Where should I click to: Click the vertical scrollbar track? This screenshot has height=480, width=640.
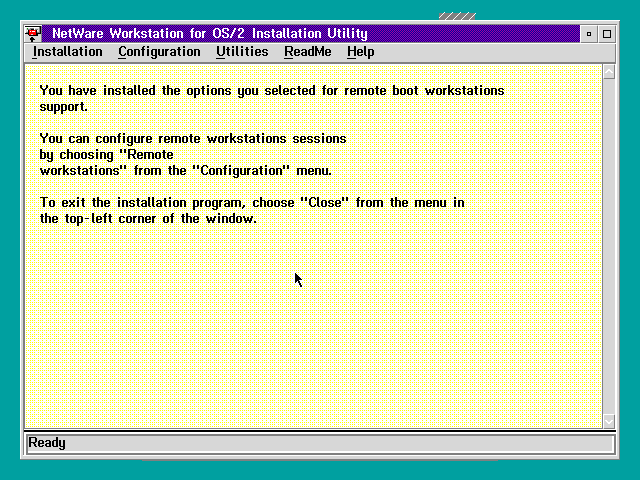click(x=609, y=246)
